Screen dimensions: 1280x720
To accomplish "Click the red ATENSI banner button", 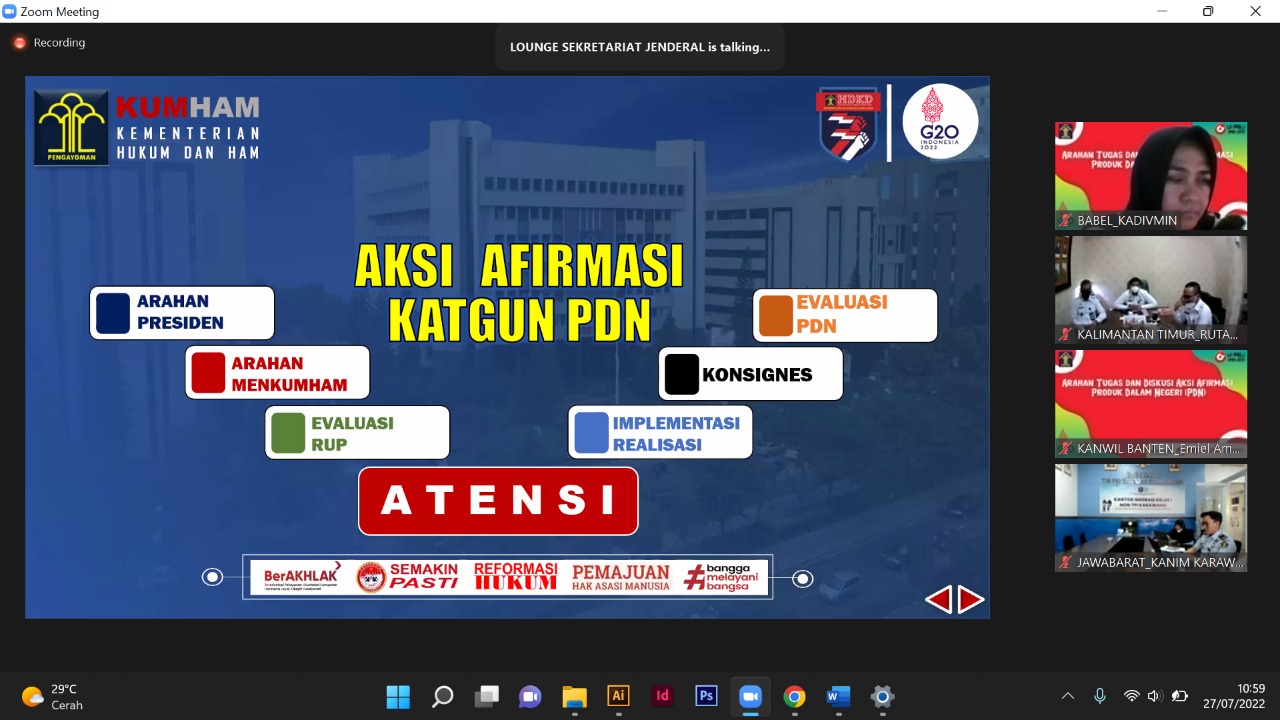I will pyautogui.click(x=498, y=500).
